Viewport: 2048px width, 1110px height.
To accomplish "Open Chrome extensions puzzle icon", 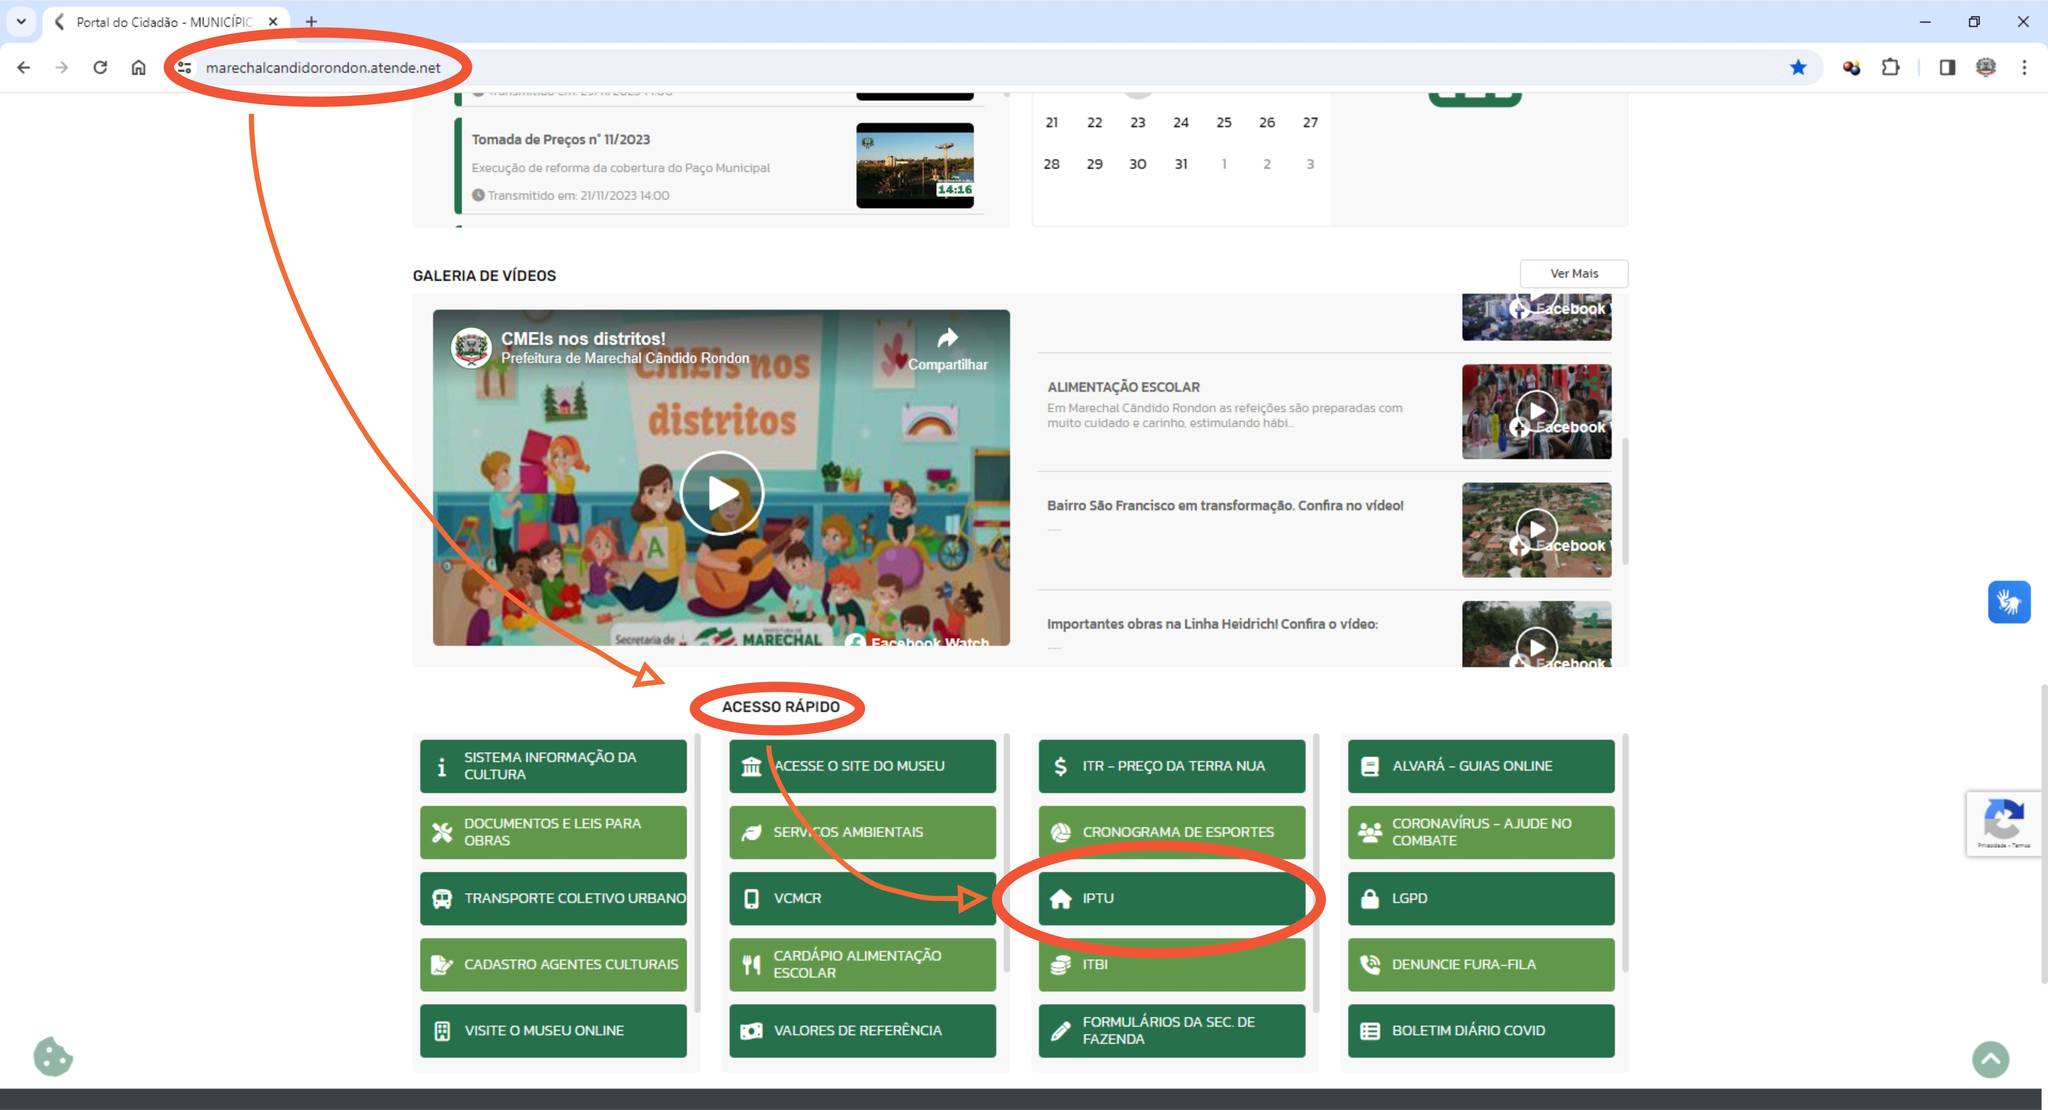I will click(1890, 67).
